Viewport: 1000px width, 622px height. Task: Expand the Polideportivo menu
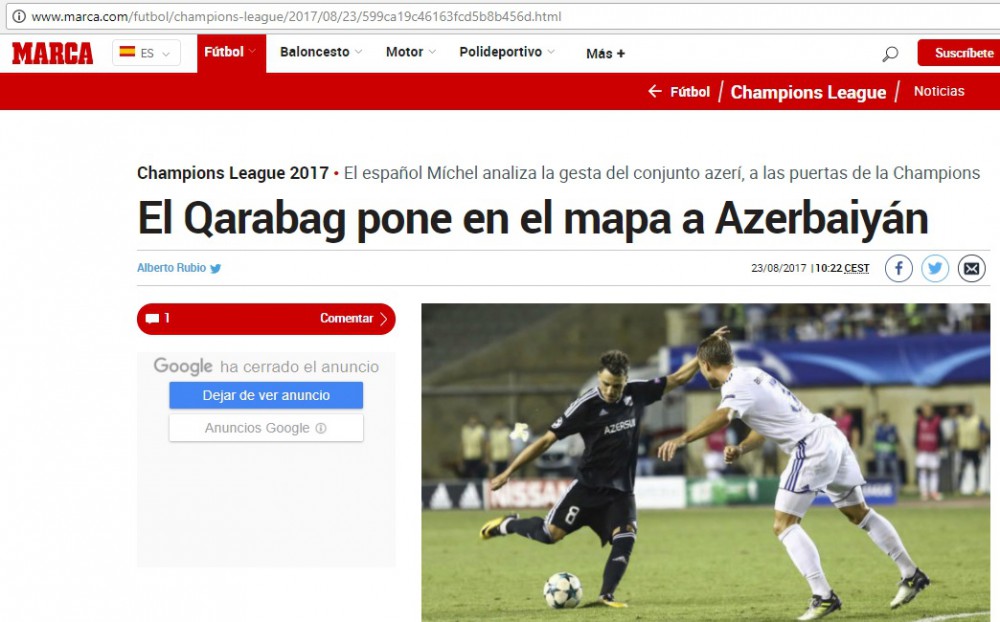[507, 52]
